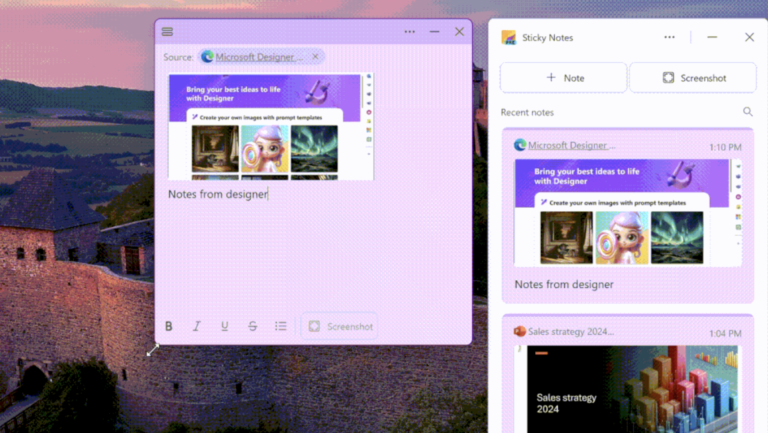Minimize the Sticky Notes list window
Screen dimensions: 768x433
pyautogui.click(x=712, y=37)
